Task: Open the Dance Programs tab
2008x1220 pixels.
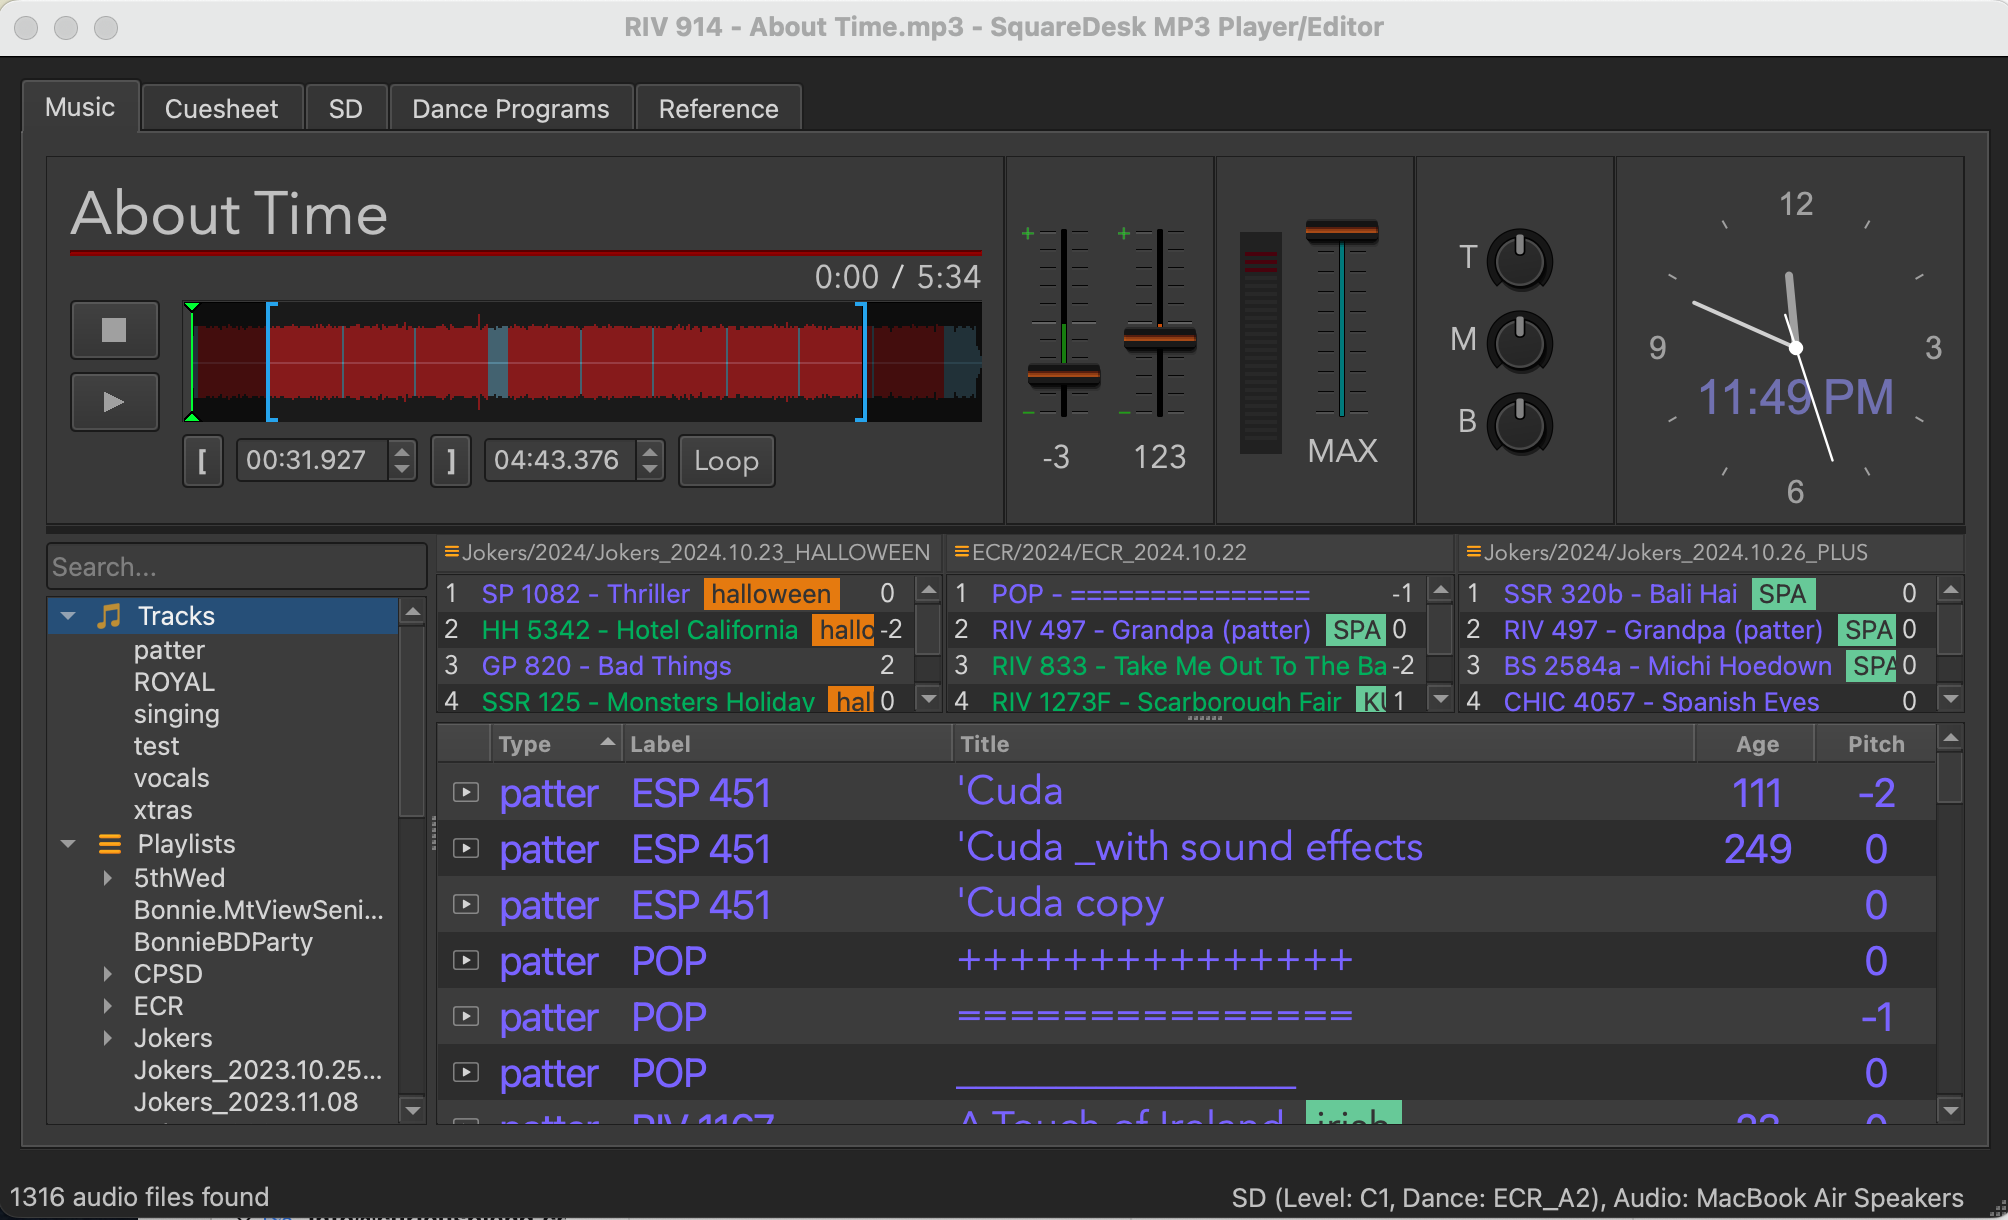Action: pyautogui.click(x=510, y=108)
